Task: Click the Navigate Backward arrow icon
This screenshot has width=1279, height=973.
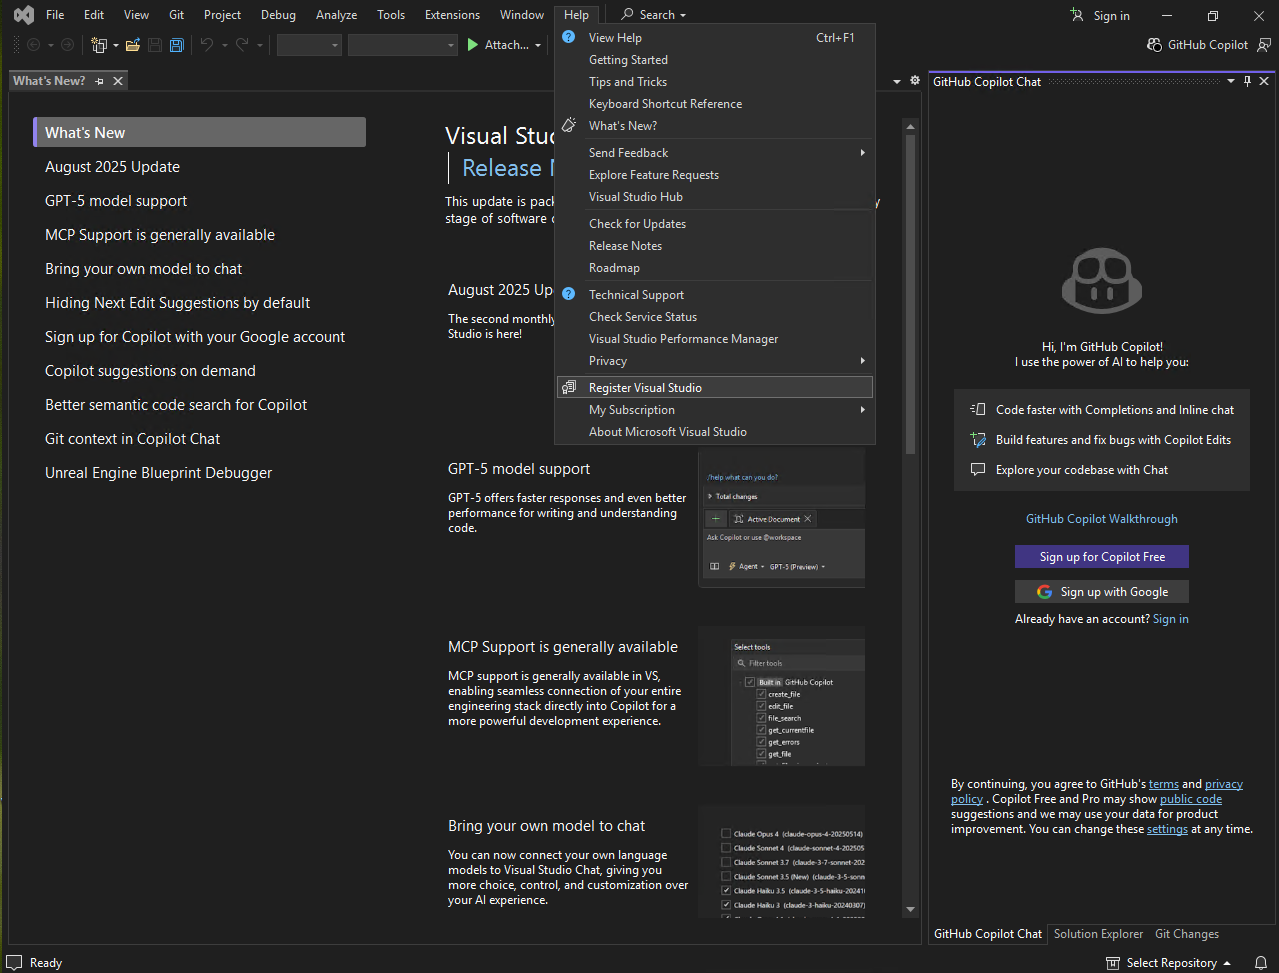Action: point(33,45)
